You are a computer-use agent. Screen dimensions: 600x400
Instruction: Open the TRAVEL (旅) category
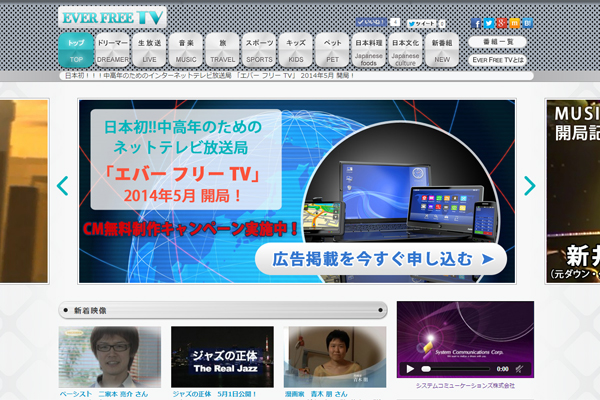coord(223,50)
